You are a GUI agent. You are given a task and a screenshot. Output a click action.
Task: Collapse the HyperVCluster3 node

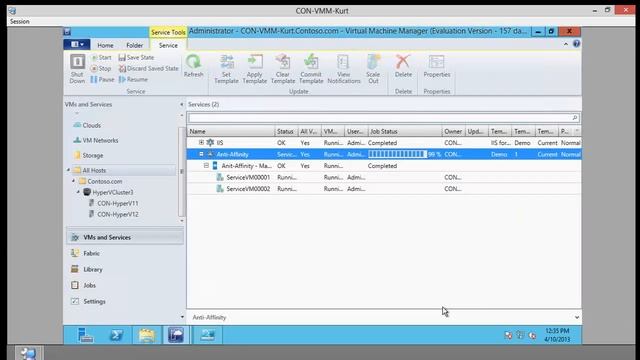tap(78, 192)
